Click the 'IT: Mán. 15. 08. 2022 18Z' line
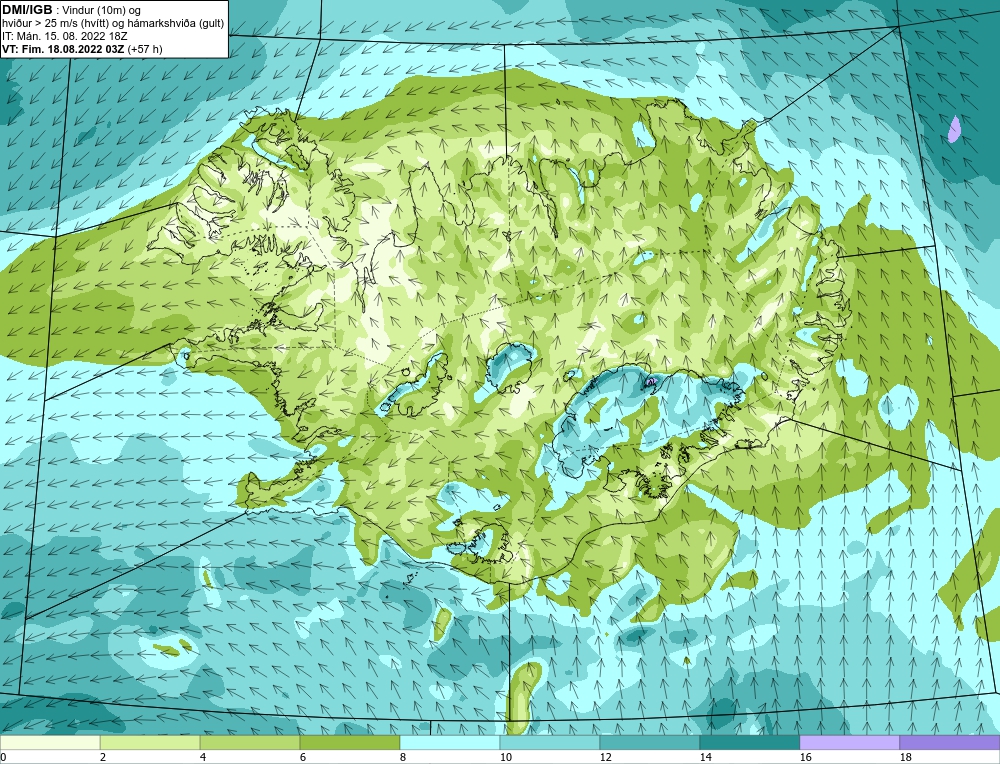This screenshot has width=1000, height=764. point(65,36)
